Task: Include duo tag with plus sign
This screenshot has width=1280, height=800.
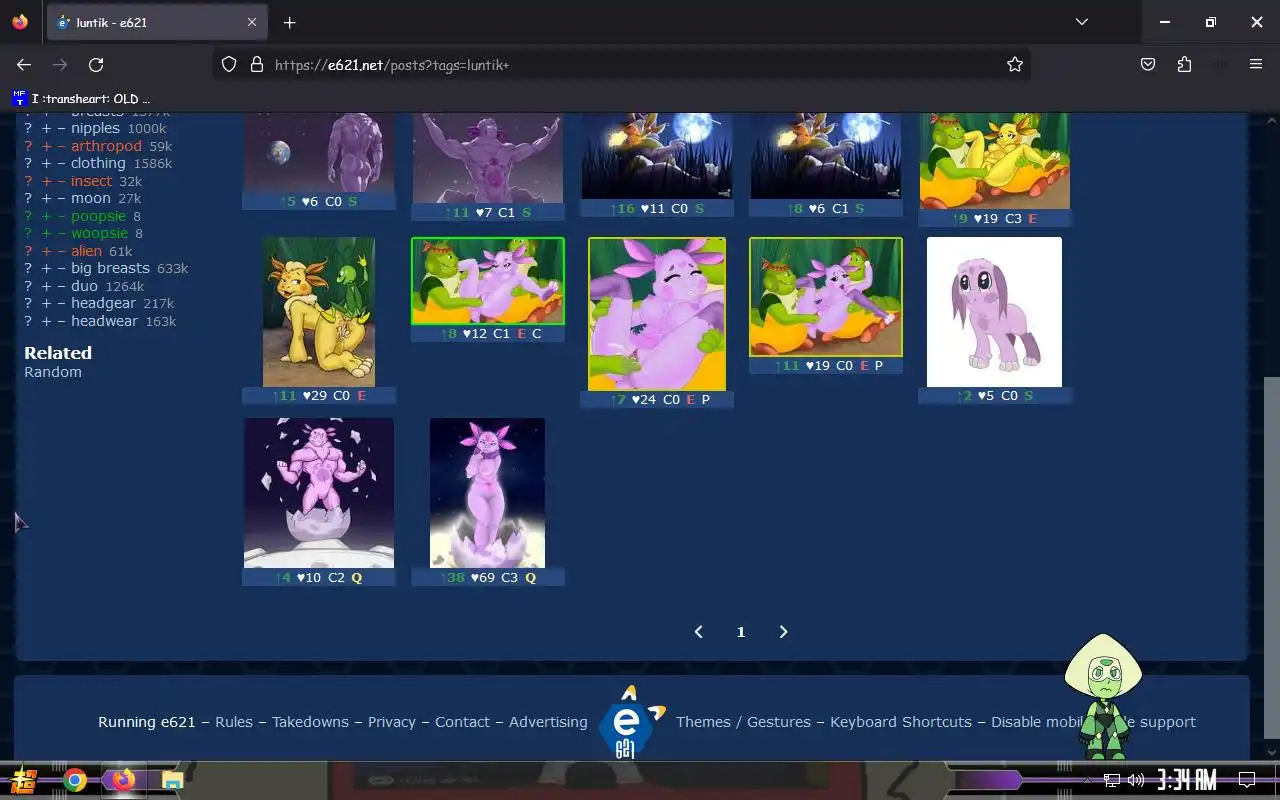Action: tap(46, 286)
